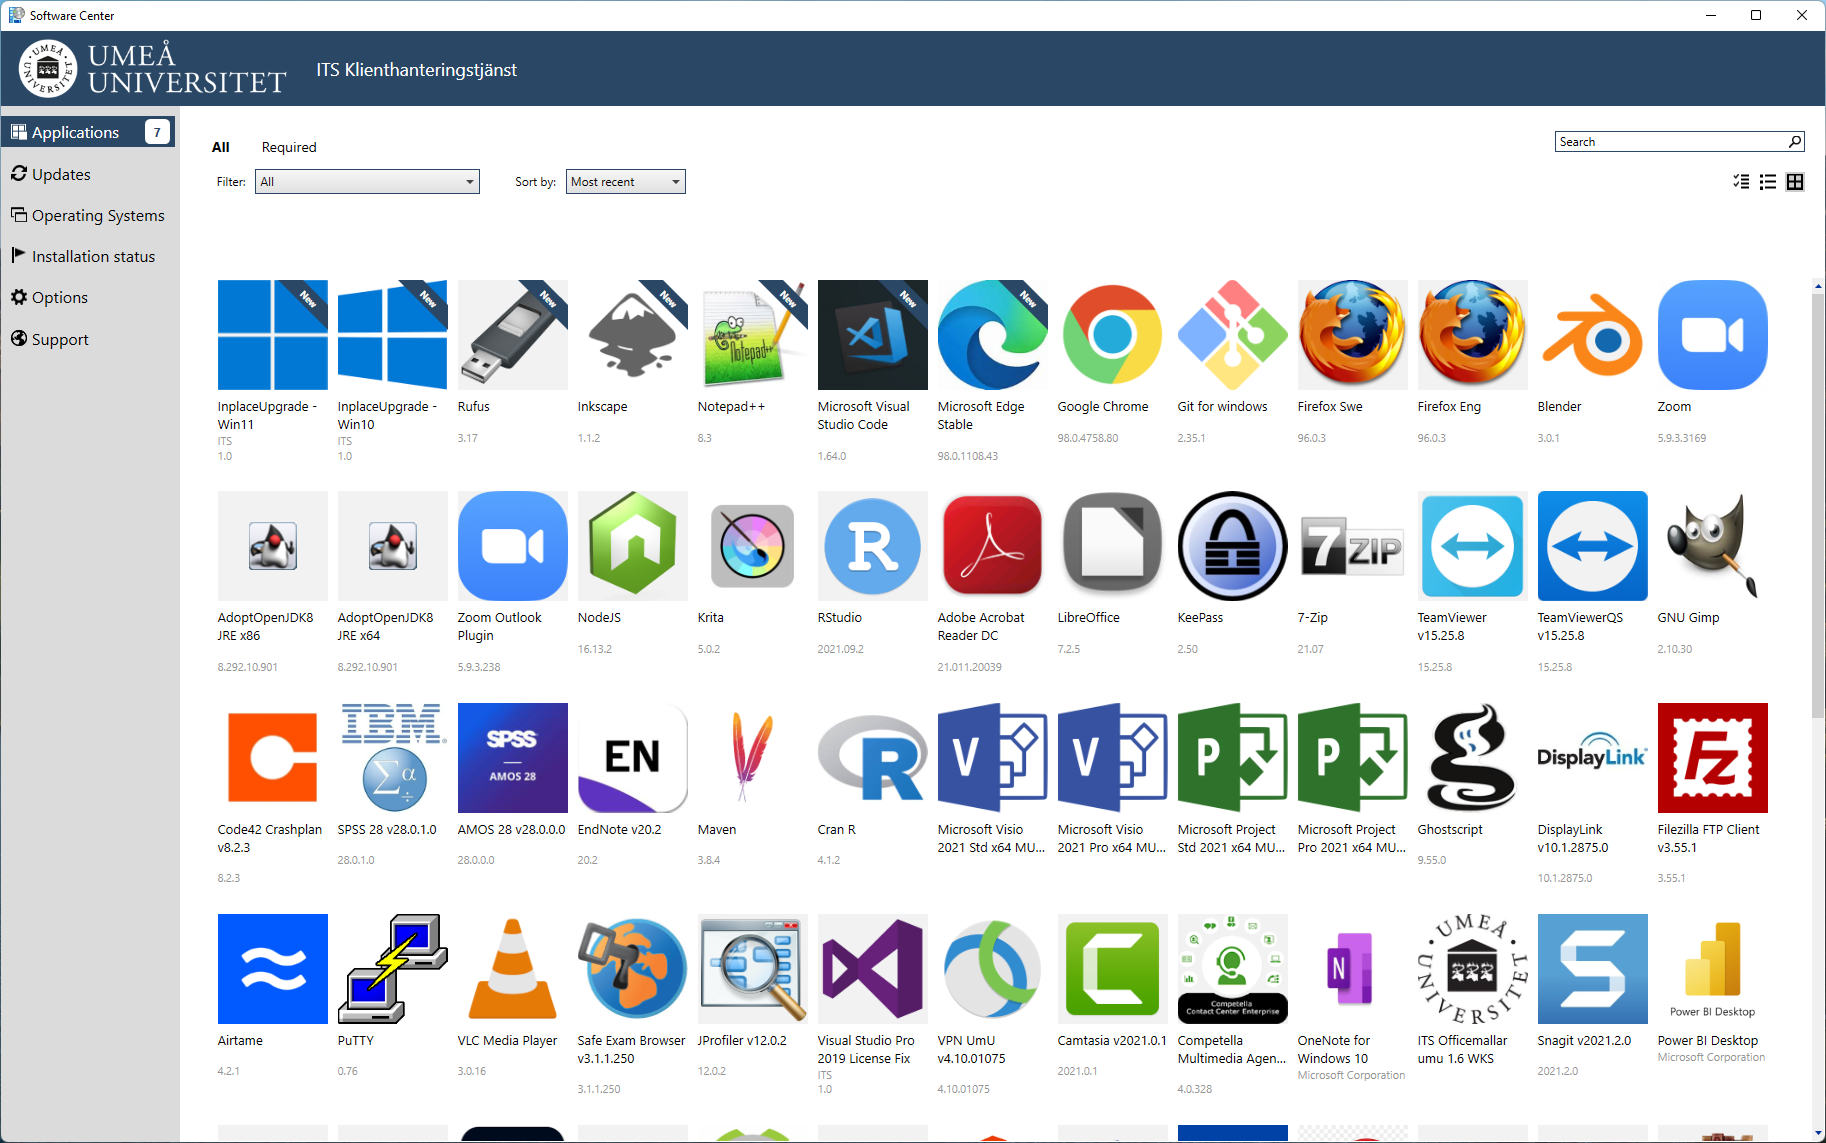
Task: Select the GNU Gimp icon
Action: pos(1712,546)
